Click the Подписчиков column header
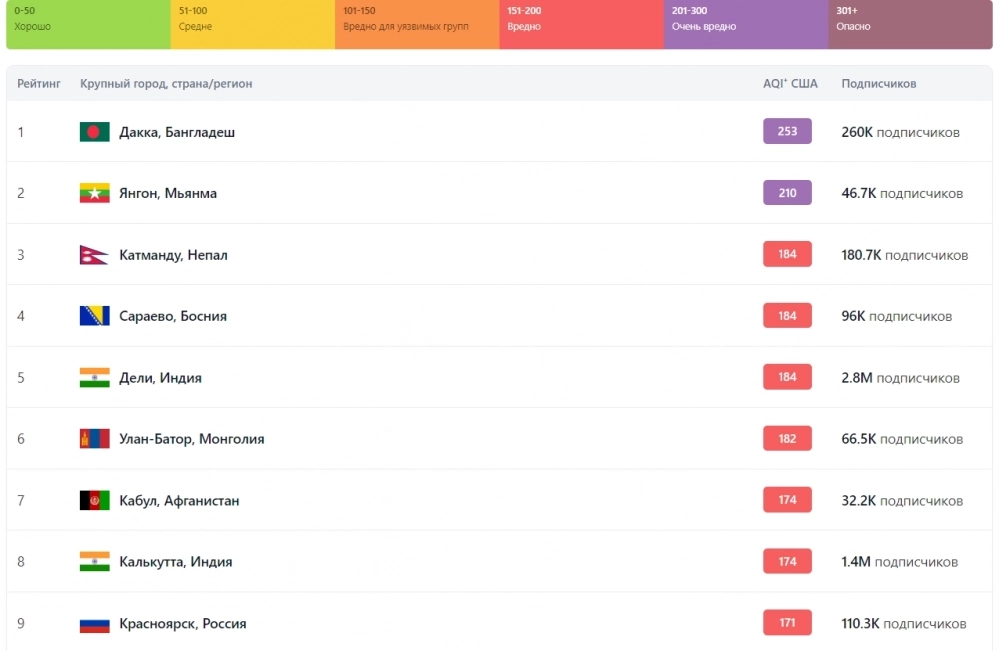 pos(879,83)
